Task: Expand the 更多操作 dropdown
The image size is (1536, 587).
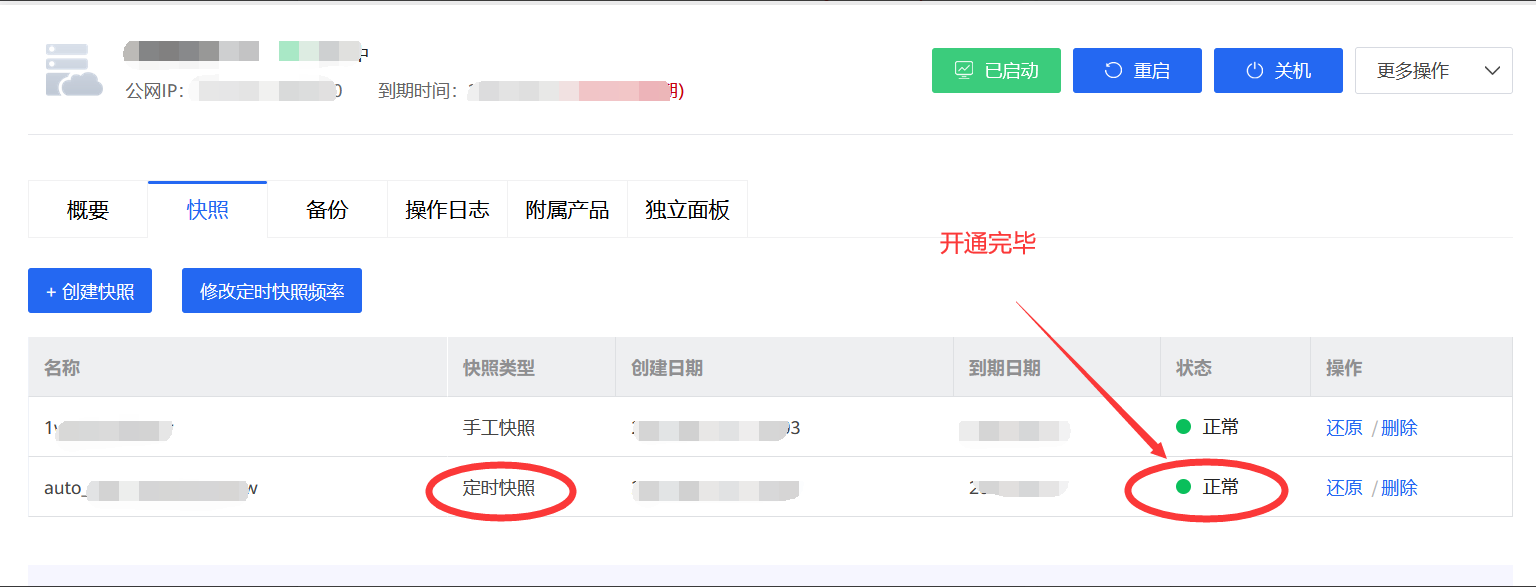Action: pyautogui.click(x=1433, y=71)
